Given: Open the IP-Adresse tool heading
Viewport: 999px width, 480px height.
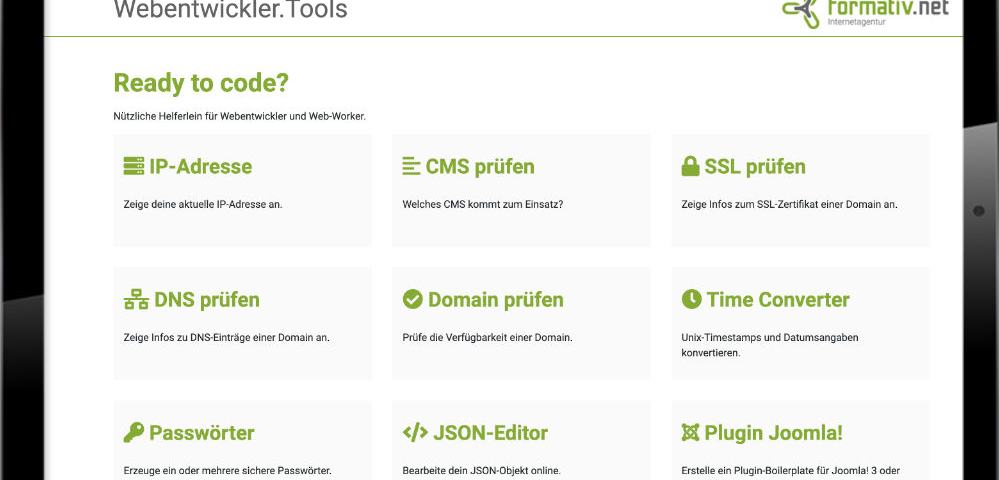Looking at the screenshot, I should pos(200,167).
